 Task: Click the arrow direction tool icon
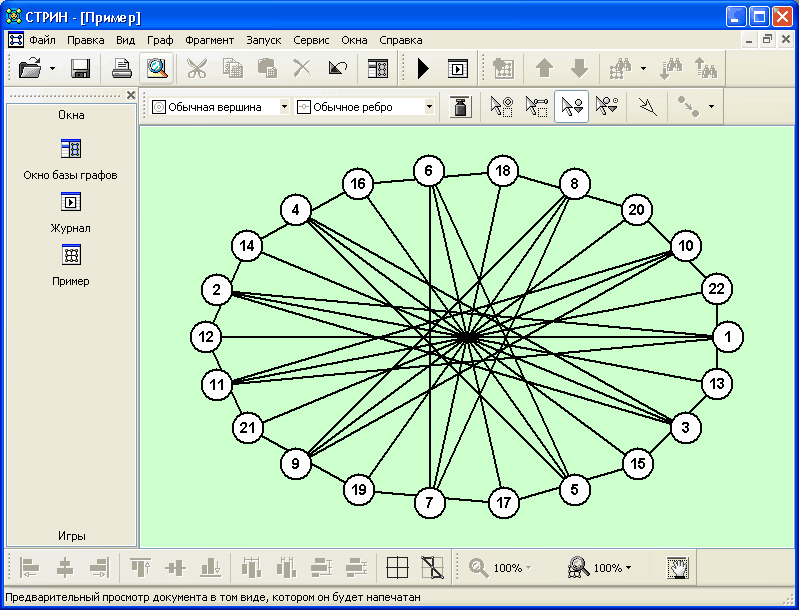point(648,107)
